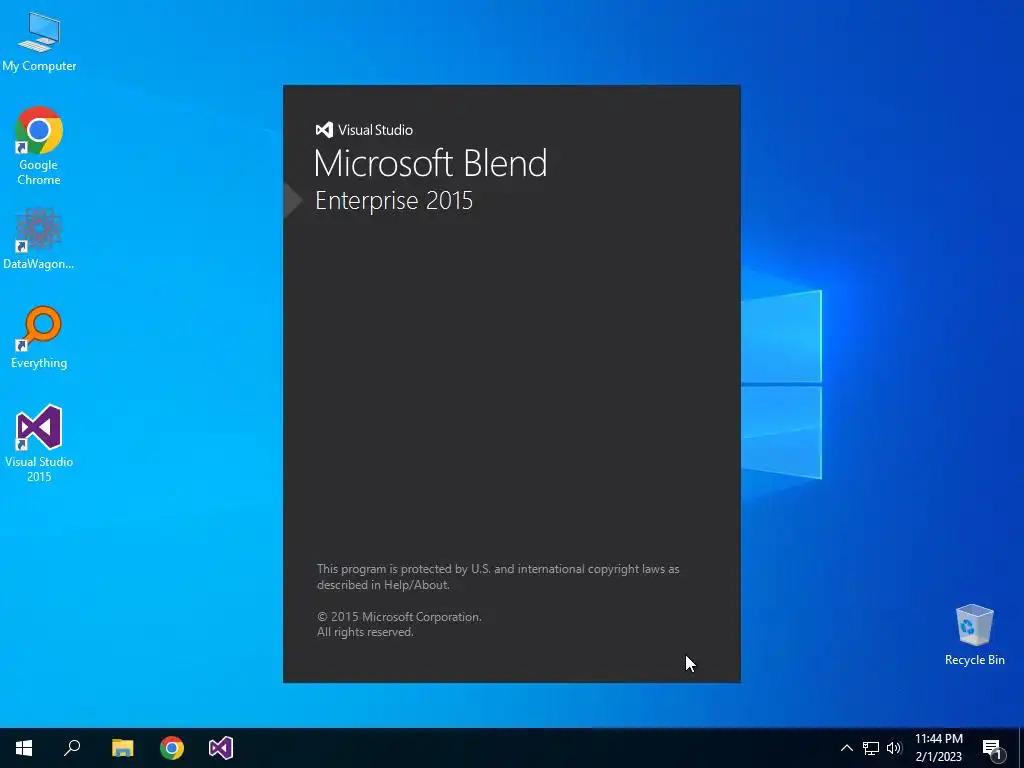Open the clock showing 11:44 PM
Viewport: 1024px width, 768px height.
[938, 748]
